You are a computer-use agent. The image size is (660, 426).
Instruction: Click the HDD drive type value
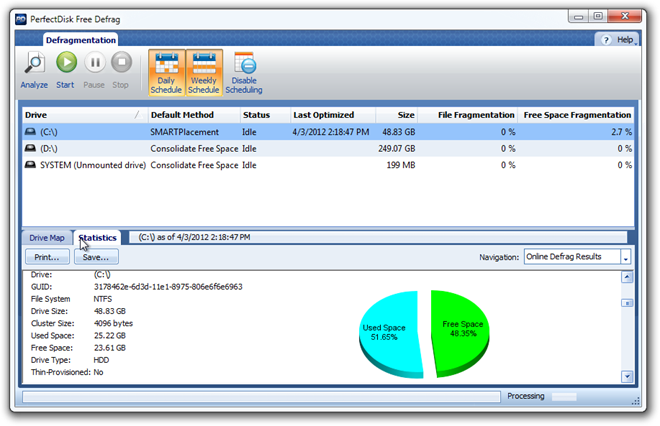pyautogui.click(x=101, y=360)
